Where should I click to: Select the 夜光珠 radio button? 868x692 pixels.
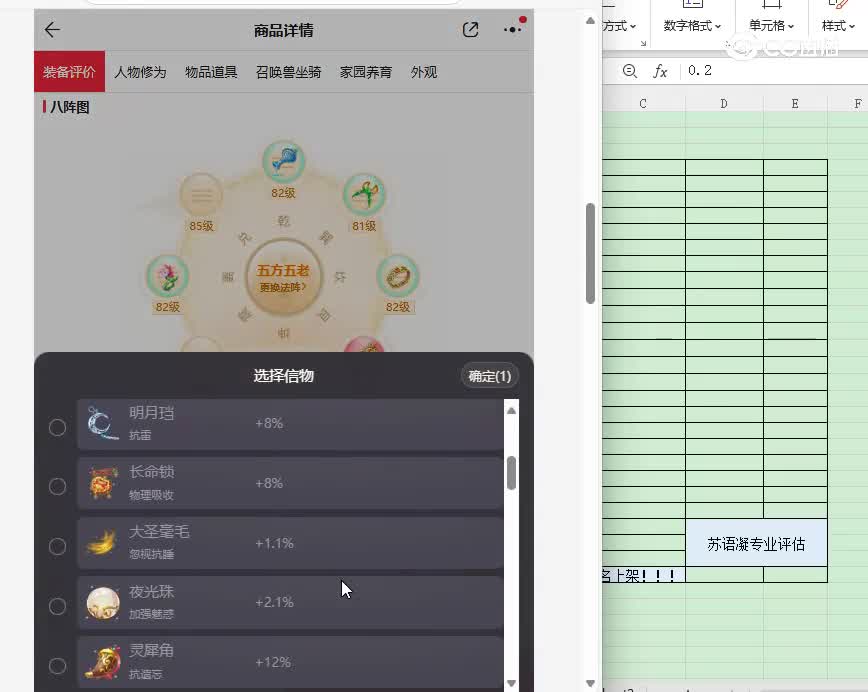[x=57, y=606]
